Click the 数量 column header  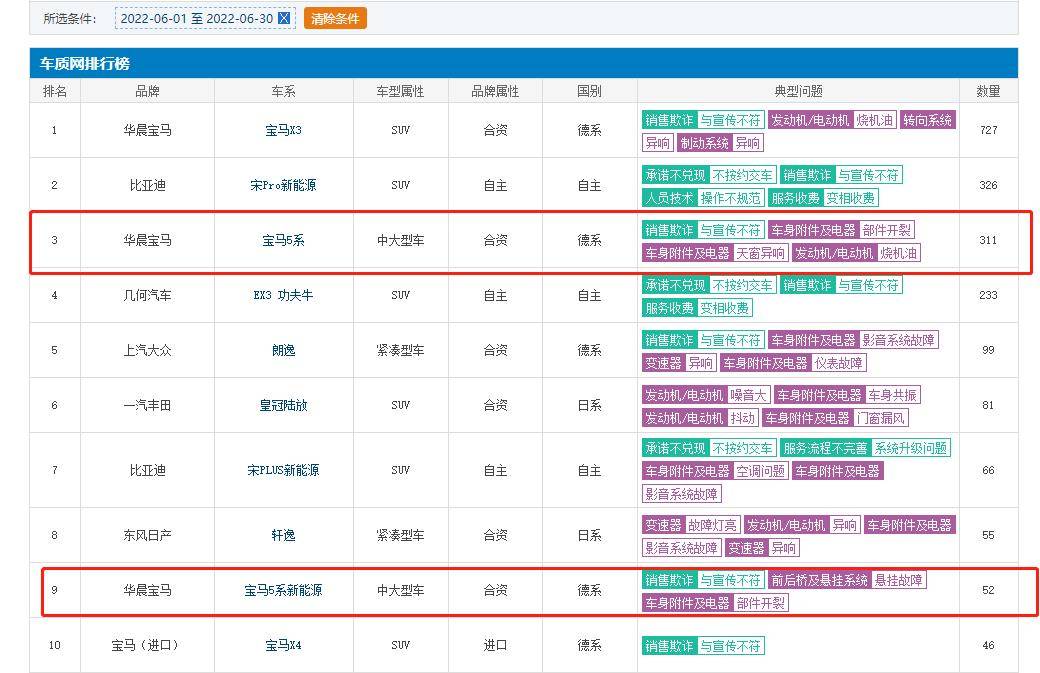pyautogui.click(x=988, y=92)
